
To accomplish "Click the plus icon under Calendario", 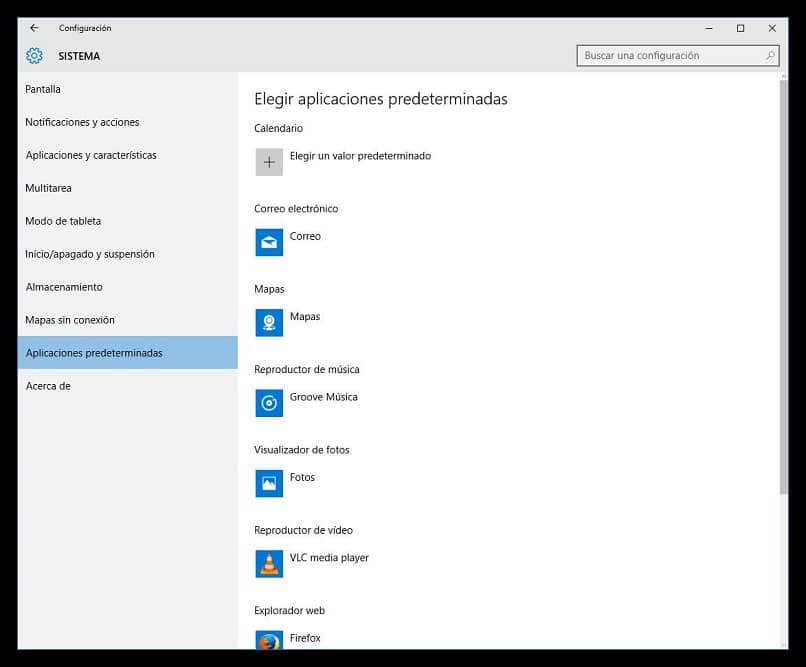I will (x=269, y=162).
